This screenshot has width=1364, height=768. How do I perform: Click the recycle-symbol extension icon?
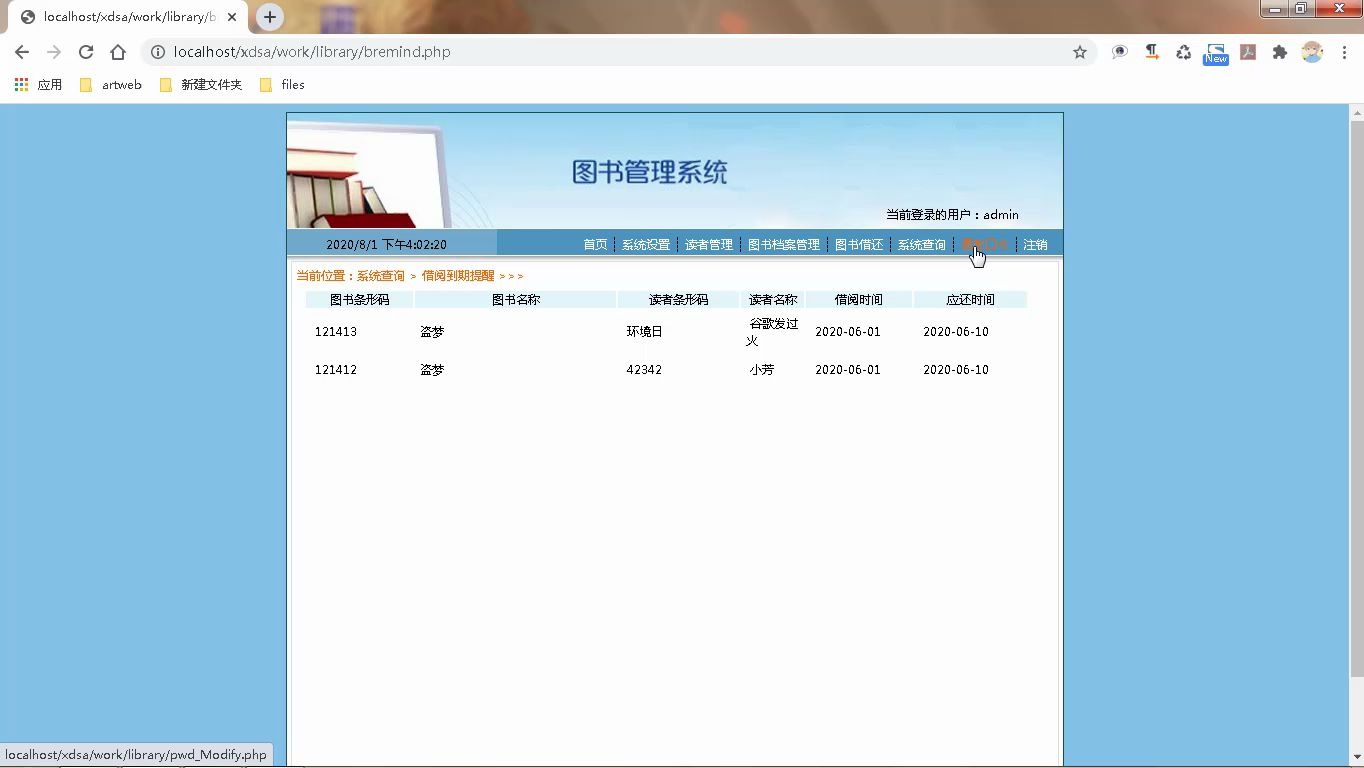(x=1183, y=51)
